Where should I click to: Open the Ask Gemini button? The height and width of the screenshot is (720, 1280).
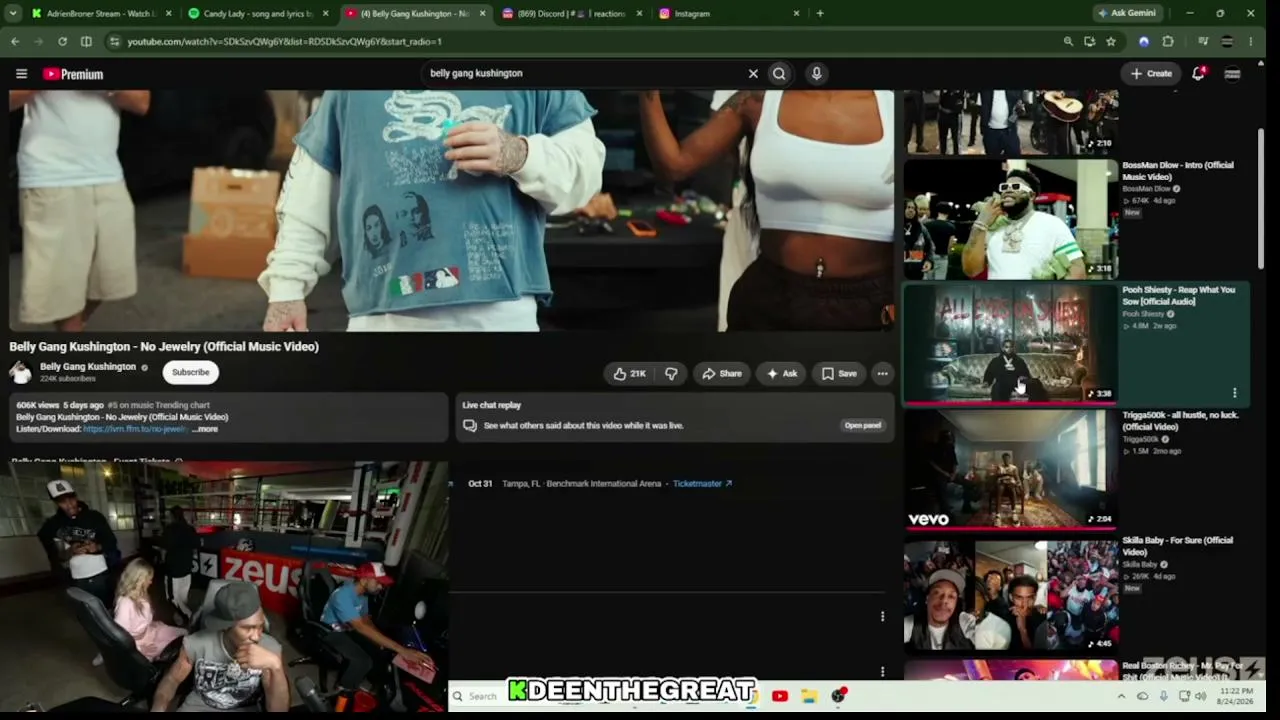click(x=1127, y=13)
